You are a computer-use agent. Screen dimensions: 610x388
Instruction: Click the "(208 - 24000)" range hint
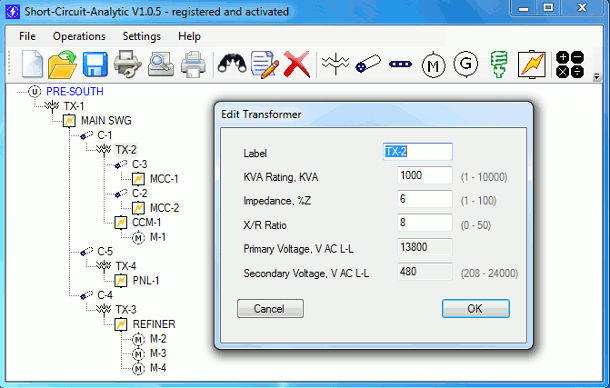(x=489, y=273)
